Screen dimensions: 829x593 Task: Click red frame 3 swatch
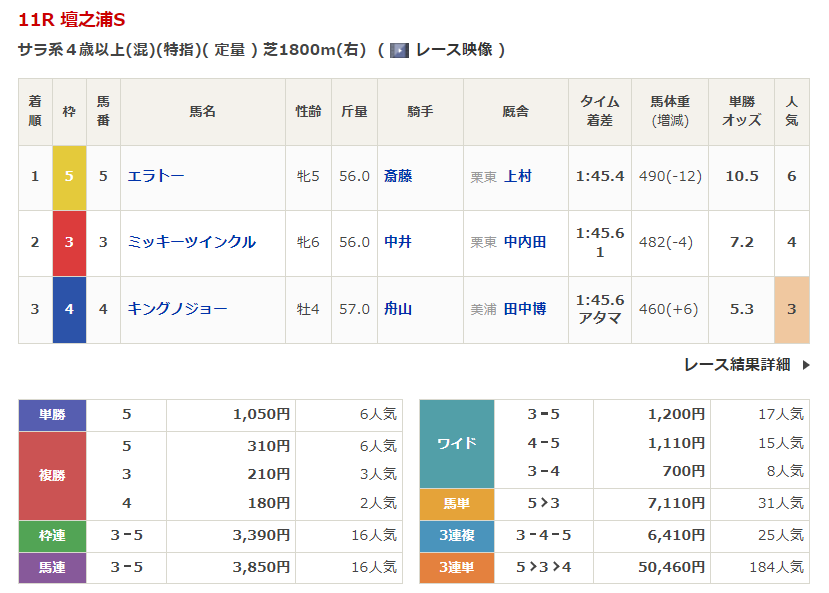(69, 243)
